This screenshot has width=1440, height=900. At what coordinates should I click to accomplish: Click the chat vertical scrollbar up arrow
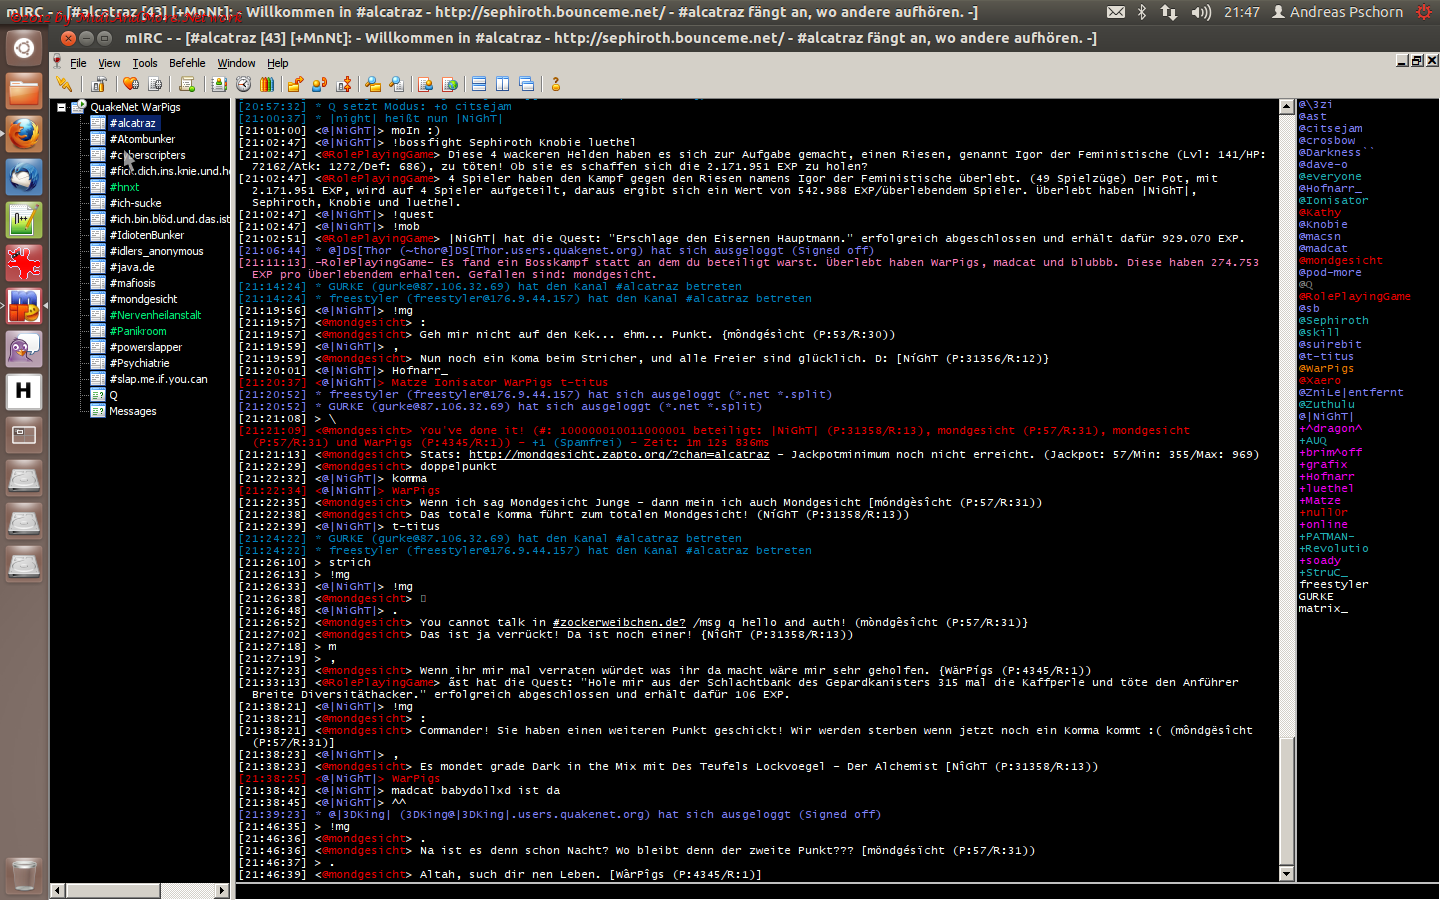coord(1286,106)
